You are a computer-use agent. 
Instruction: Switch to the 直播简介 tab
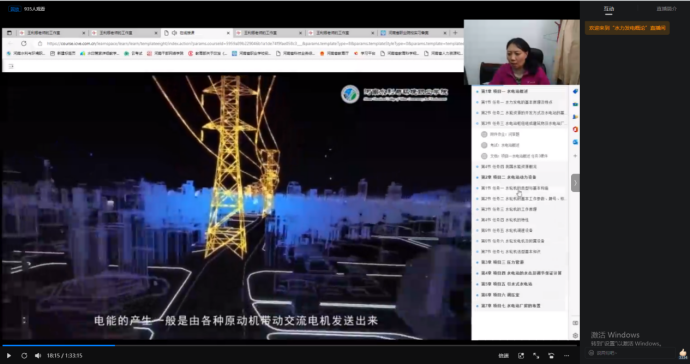pyautogui.click(x=666, y=9)
